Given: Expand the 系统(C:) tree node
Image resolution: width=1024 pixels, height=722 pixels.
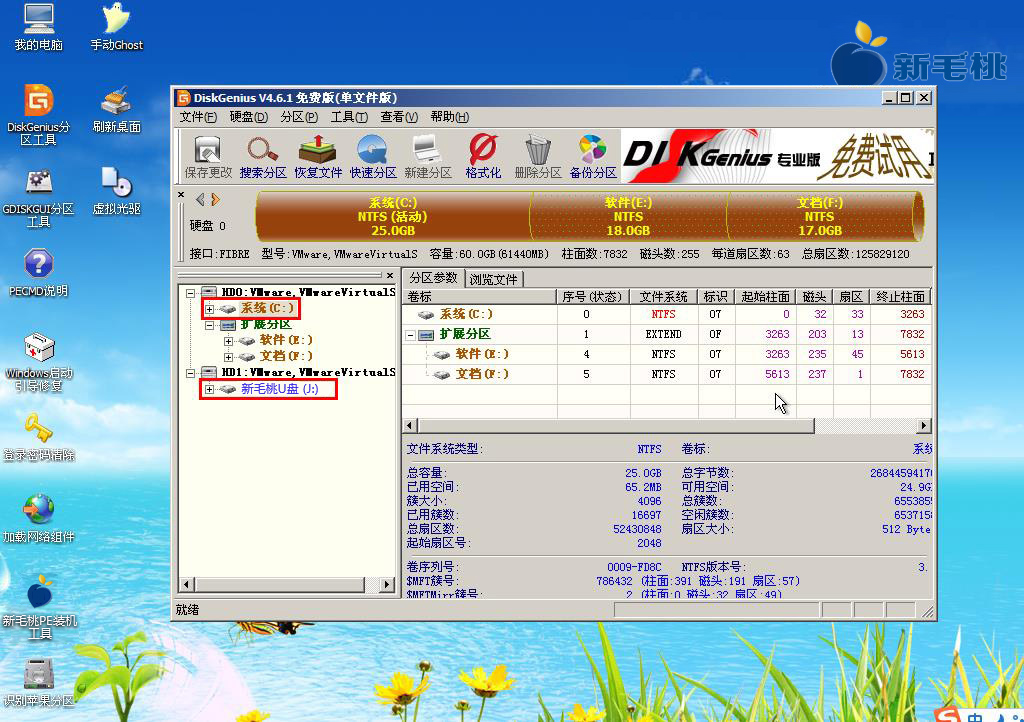Looking at the screenshot, I should (210, 309).
